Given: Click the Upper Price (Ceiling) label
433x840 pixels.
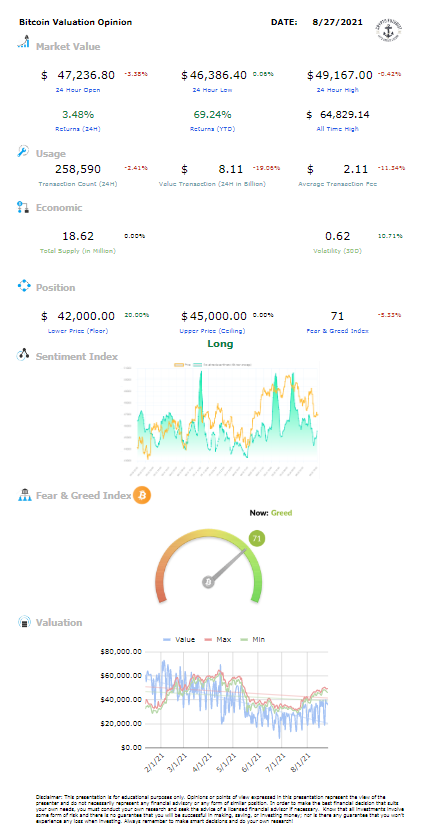Looking at the screenshot, I should (x=213, y=331).
